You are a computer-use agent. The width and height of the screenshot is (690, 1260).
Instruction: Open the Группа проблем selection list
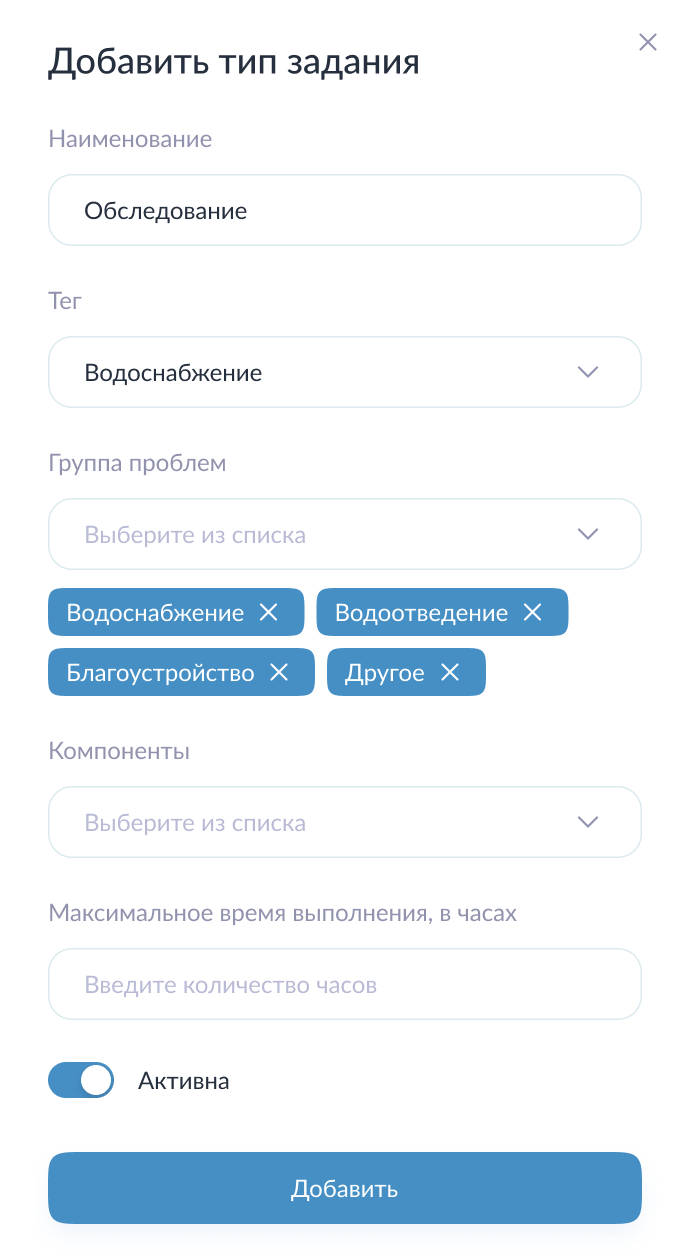(x=345, y=533)
